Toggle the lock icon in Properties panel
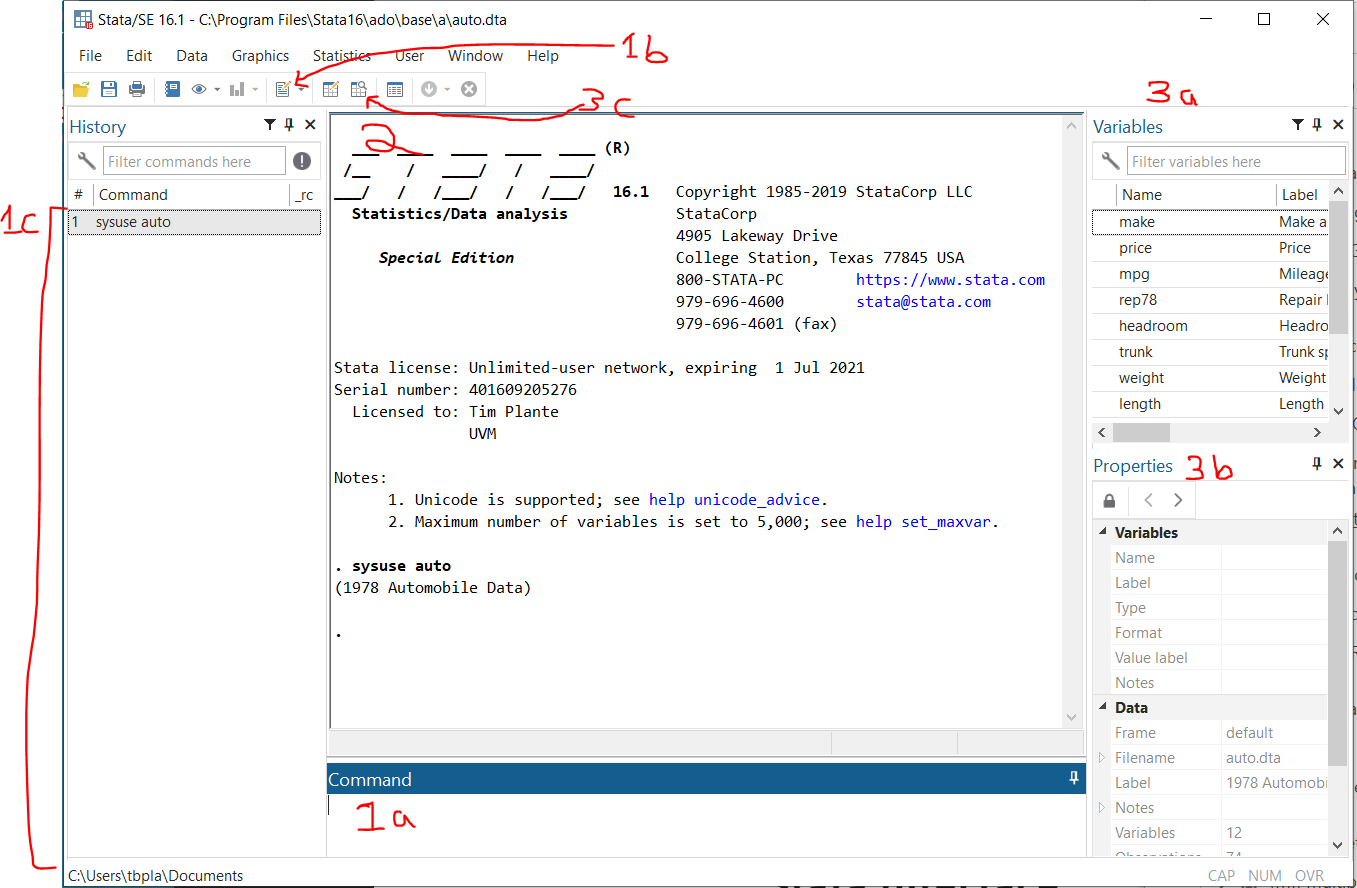1357x888 pixels. coord(1109,500)
